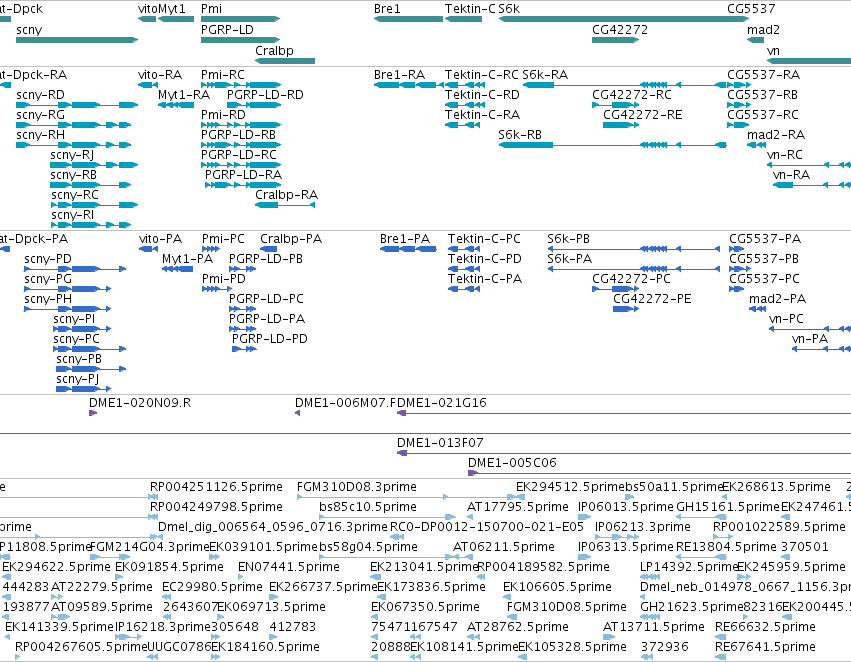Click the DME1-013F07 clone feature
This screenshot has width=851, height=662.
tap(624, 453)
